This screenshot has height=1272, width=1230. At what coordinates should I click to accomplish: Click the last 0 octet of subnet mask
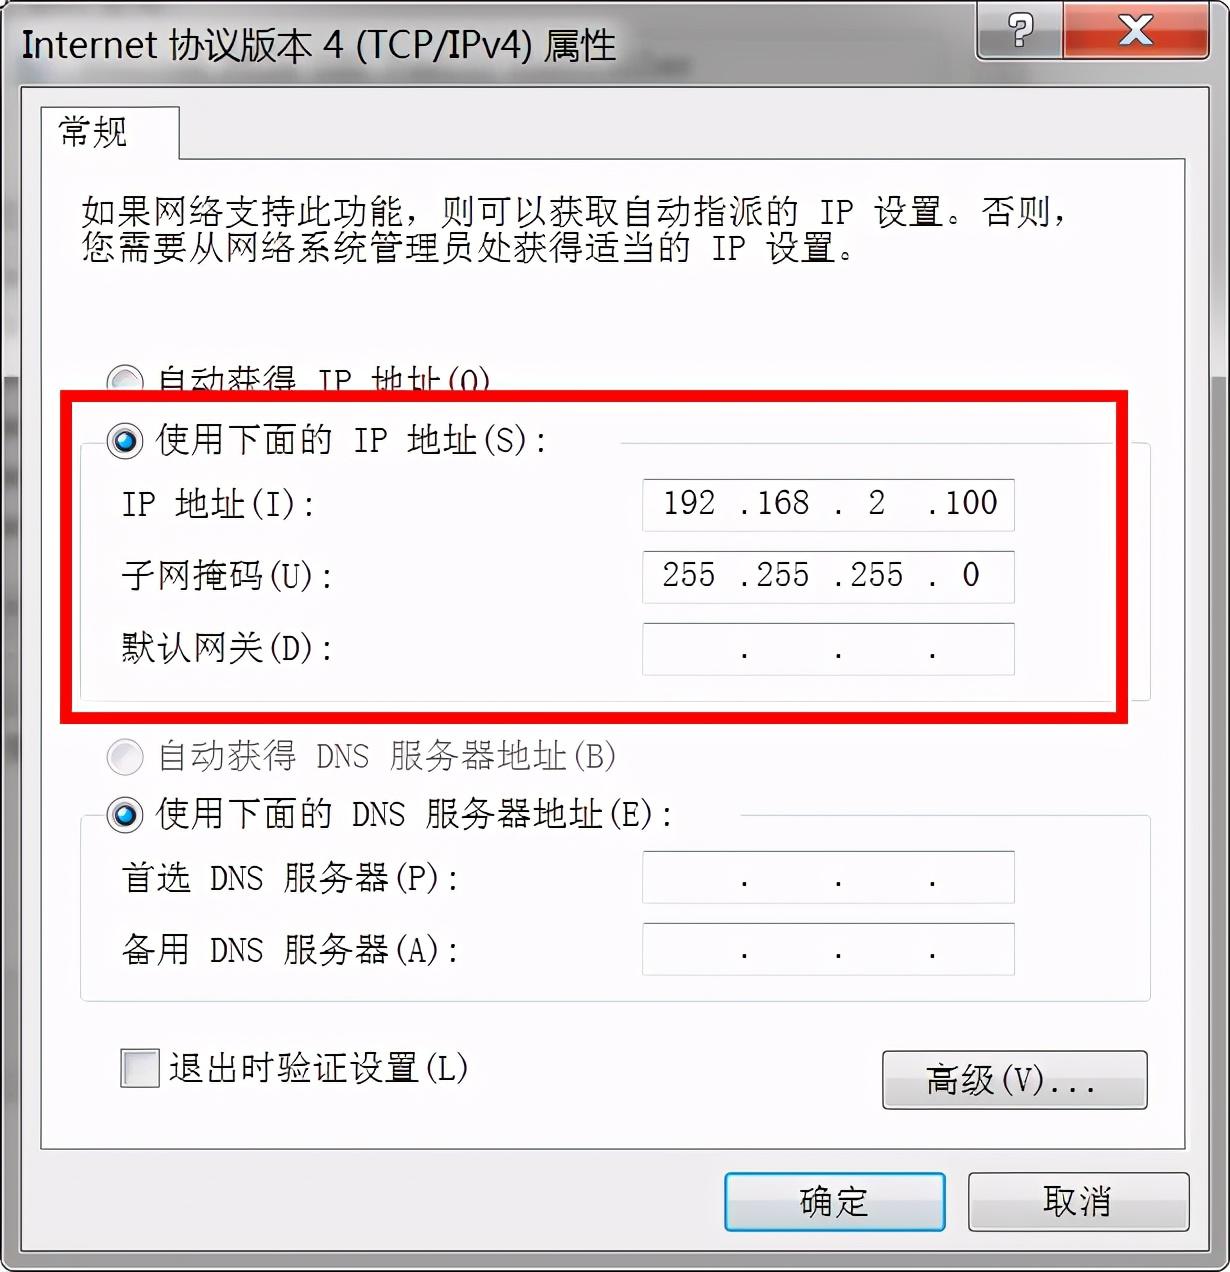971,575
